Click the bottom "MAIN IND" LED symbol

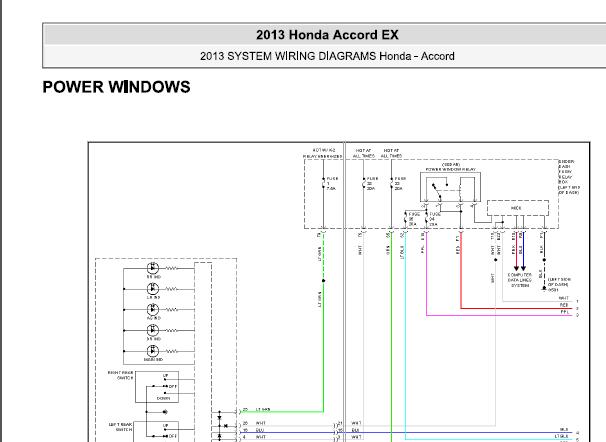[x=153, y=351]
